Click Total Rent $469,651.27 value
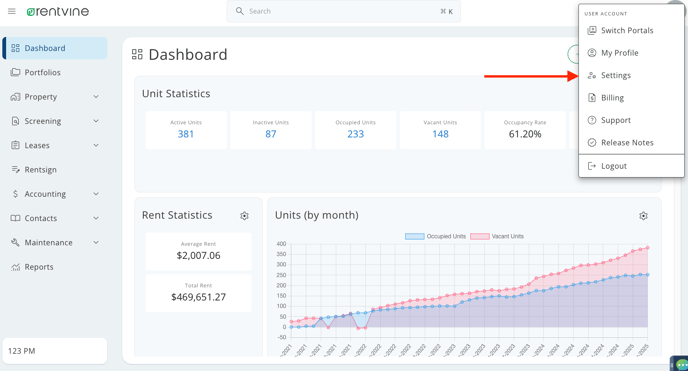 pyautogui.click(x=198, y=297)
